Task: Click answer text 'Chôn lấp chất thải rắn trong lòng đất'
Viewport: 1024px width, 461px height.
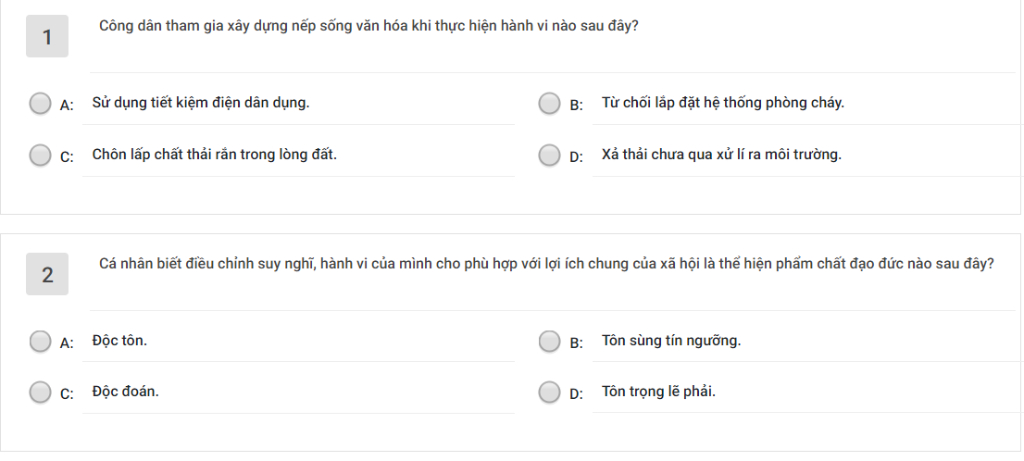Action: [x=214, y=155]
